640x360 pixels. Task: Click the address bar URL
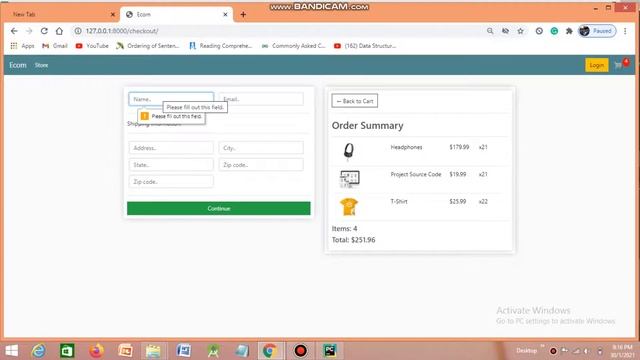point(122,31)
